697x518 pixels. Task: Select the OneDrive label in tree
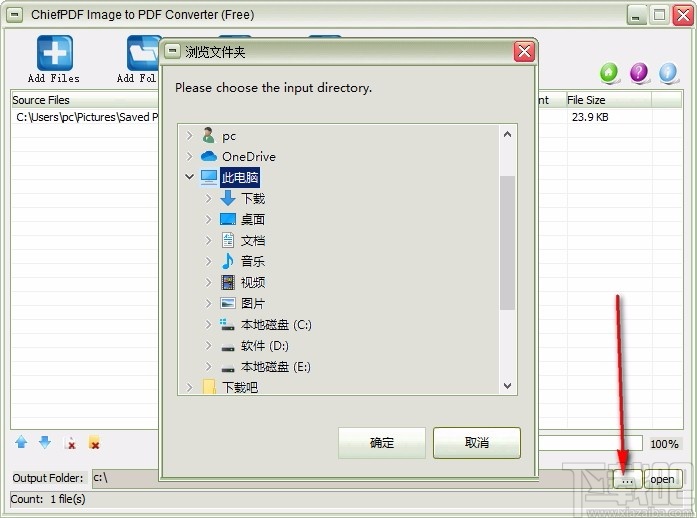point(249,157)
